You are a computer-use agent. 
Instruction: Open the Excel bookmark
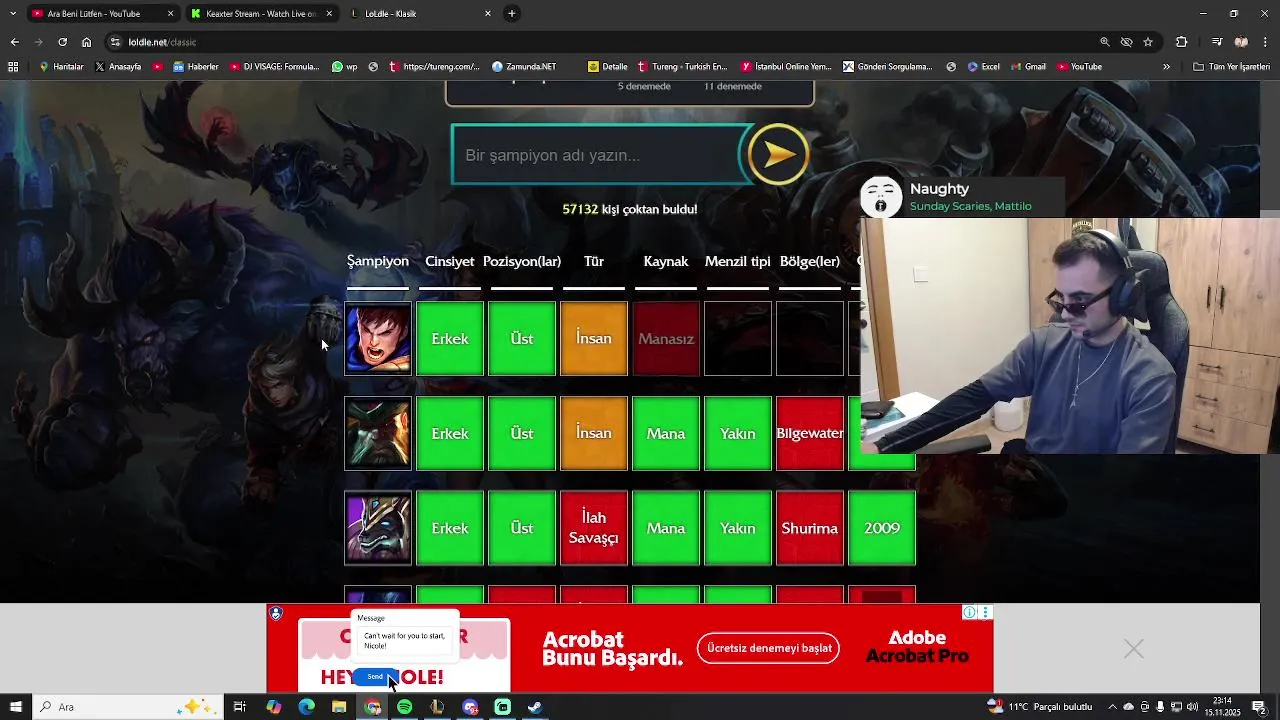click(x=984, y=67)
